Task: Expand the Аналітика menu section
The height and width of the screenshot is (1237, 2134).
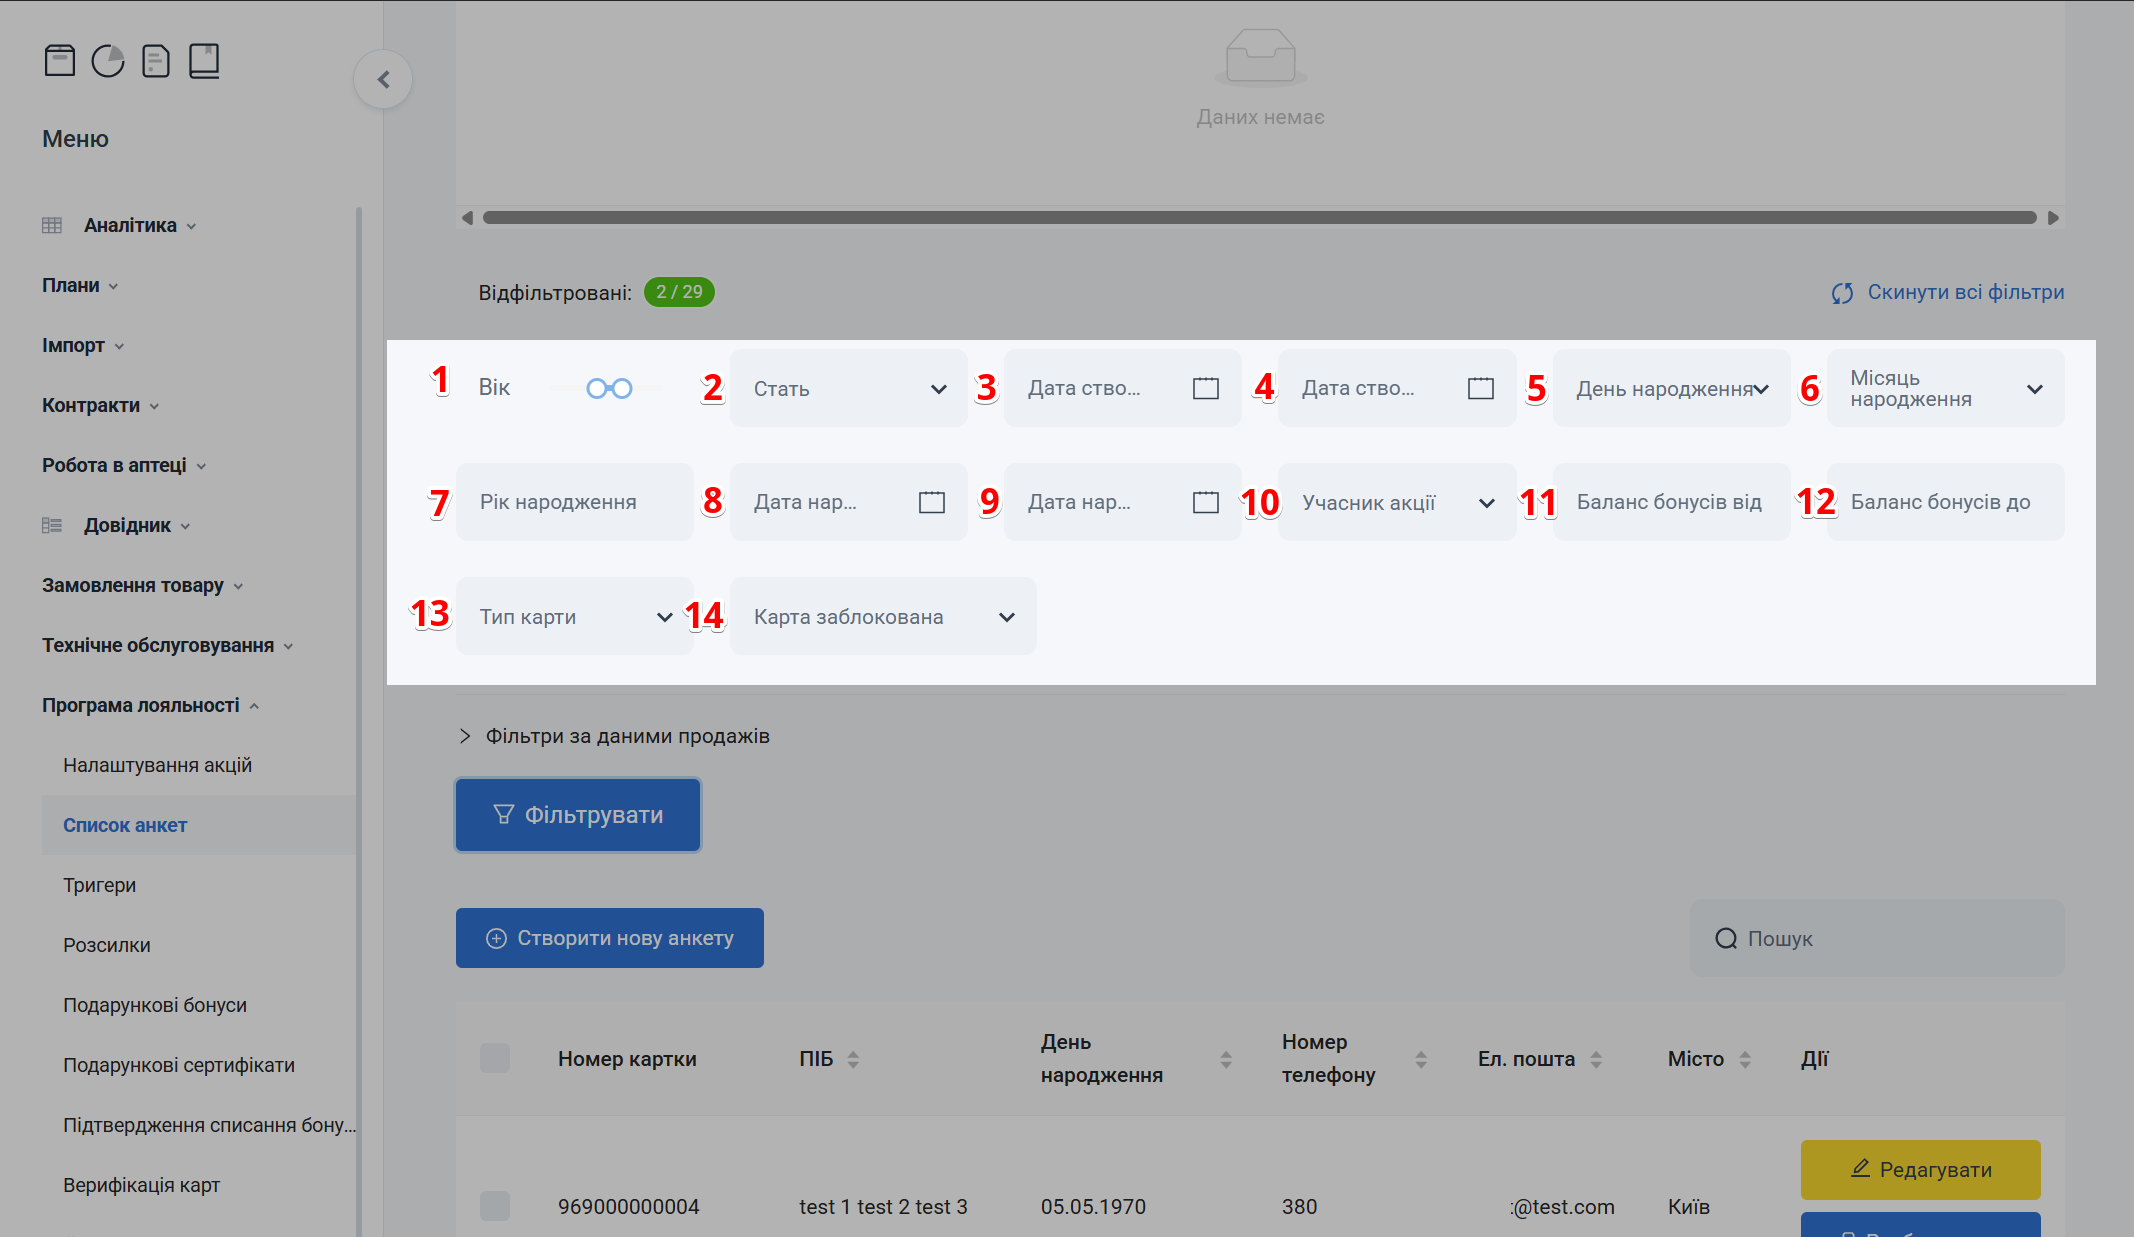Action: (x=131, y=225)
